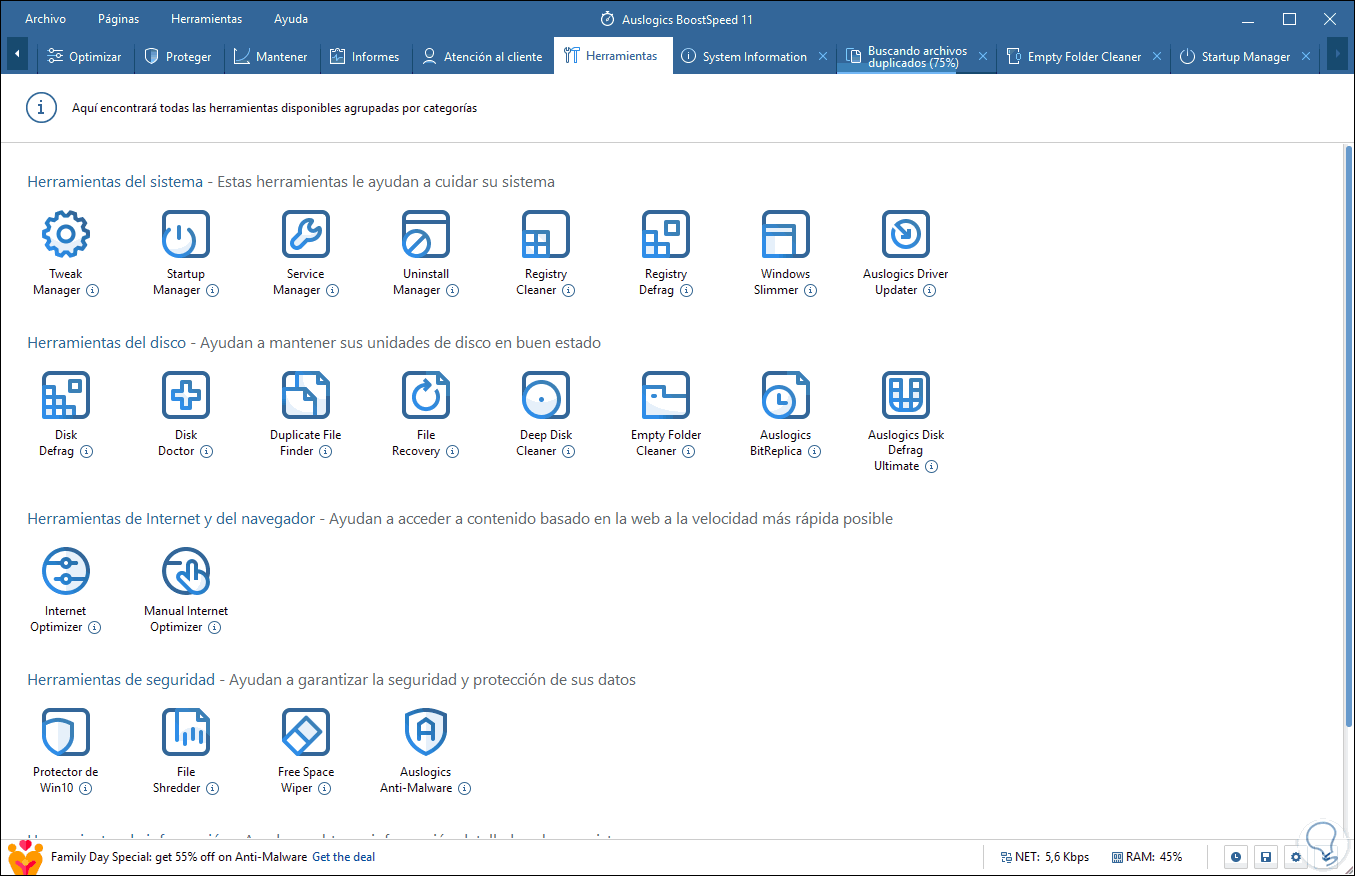Image resolution: width=1355 pixels, height=876 pixels.
Task: Open the Disk Doctor tool
Action: point(186,396)
